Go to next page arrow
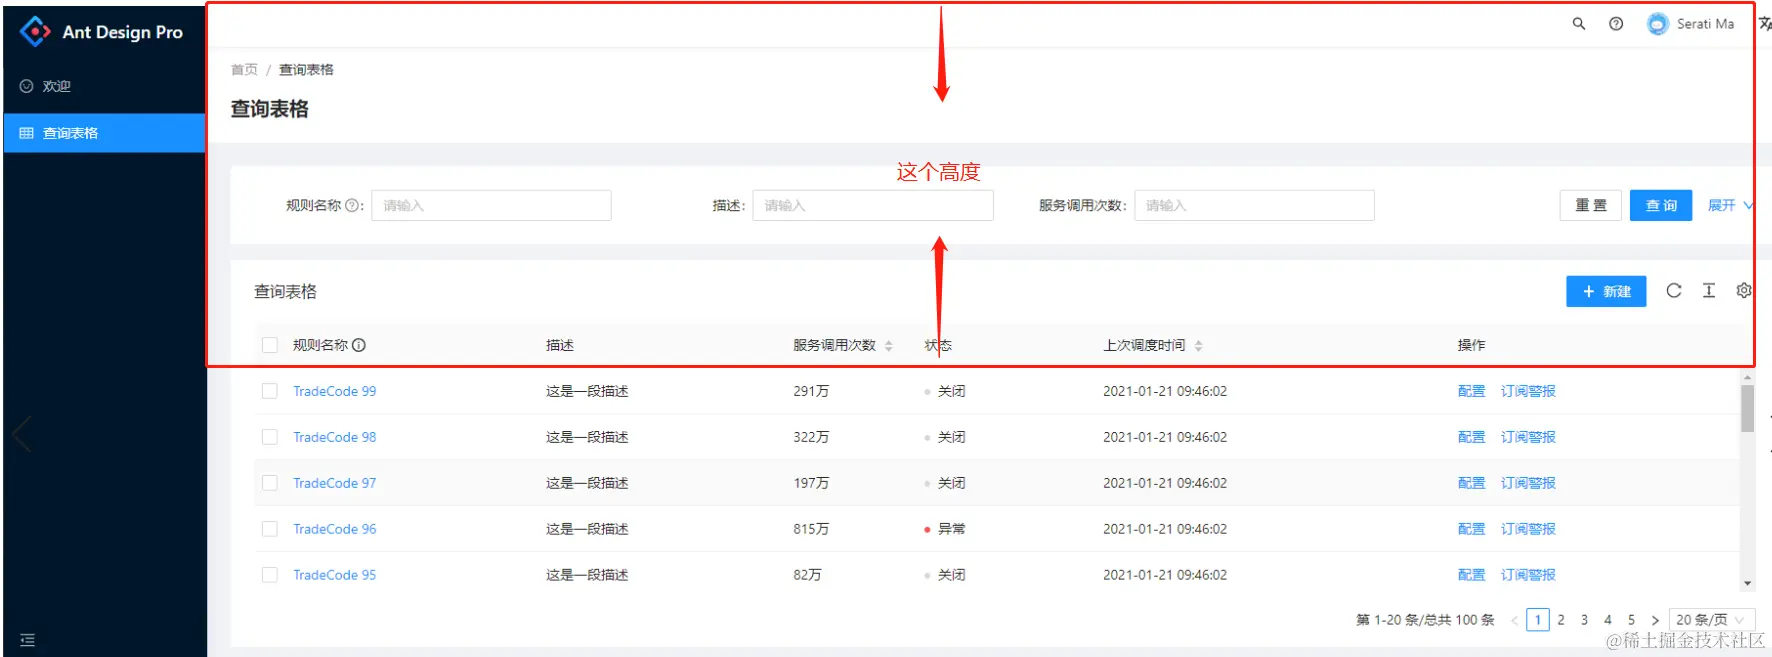 click(1655, 620)
